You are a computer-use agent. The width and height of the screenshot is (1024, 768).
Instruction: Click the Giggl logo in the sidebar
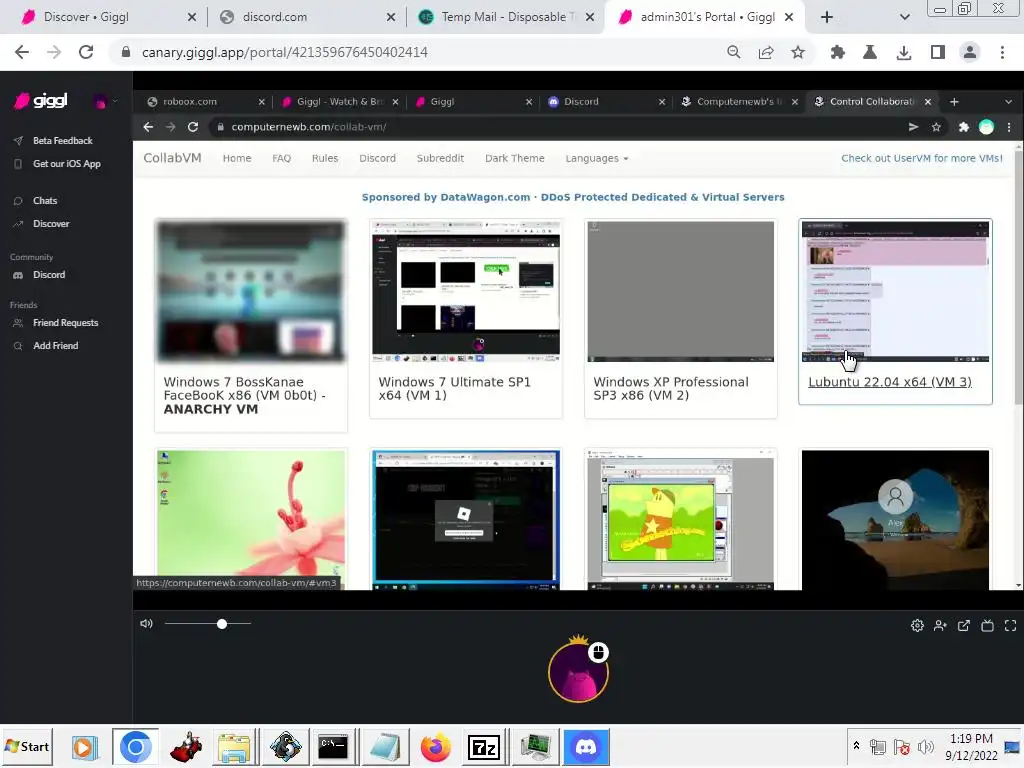(x=41, y=101)
